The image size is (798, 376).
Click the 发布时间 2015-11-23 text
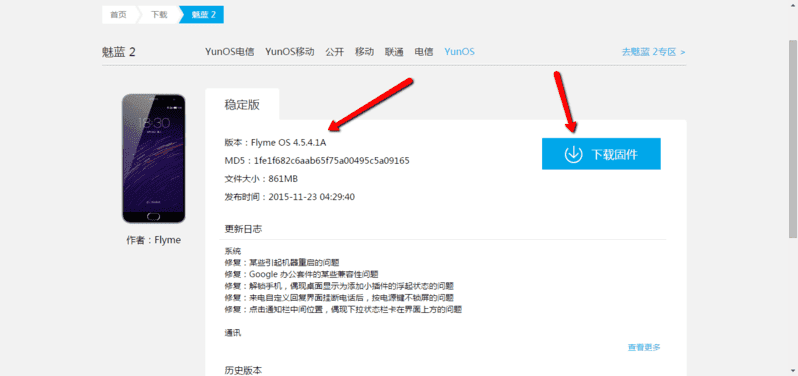[x=290, y=197]
